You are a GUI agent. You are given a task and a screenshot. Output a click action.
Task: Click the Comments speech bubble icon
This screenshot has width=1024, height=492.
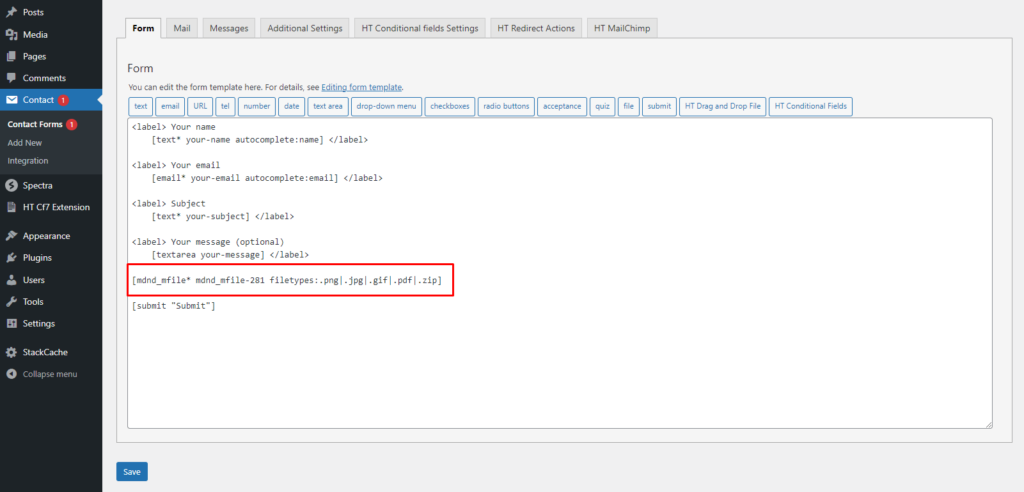click(11, 78)
